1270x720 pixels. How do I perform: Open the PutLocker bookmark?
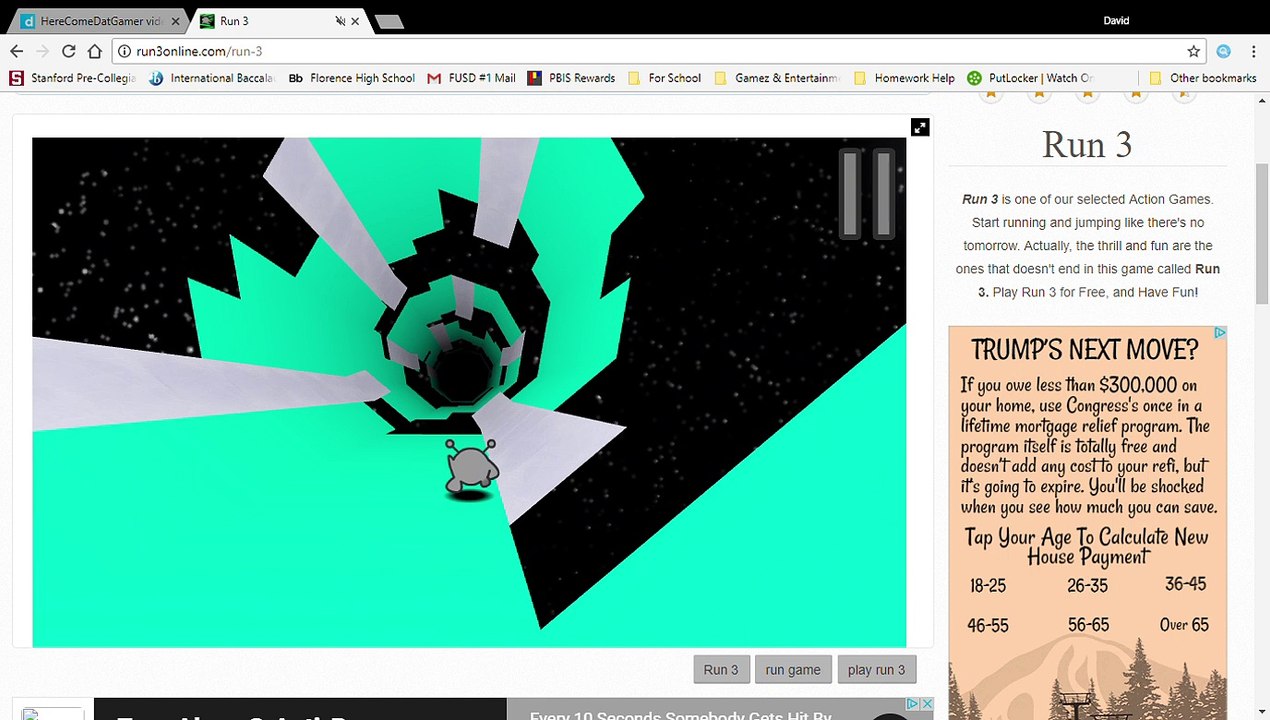pyautogui.click(x=1031, y=78)
